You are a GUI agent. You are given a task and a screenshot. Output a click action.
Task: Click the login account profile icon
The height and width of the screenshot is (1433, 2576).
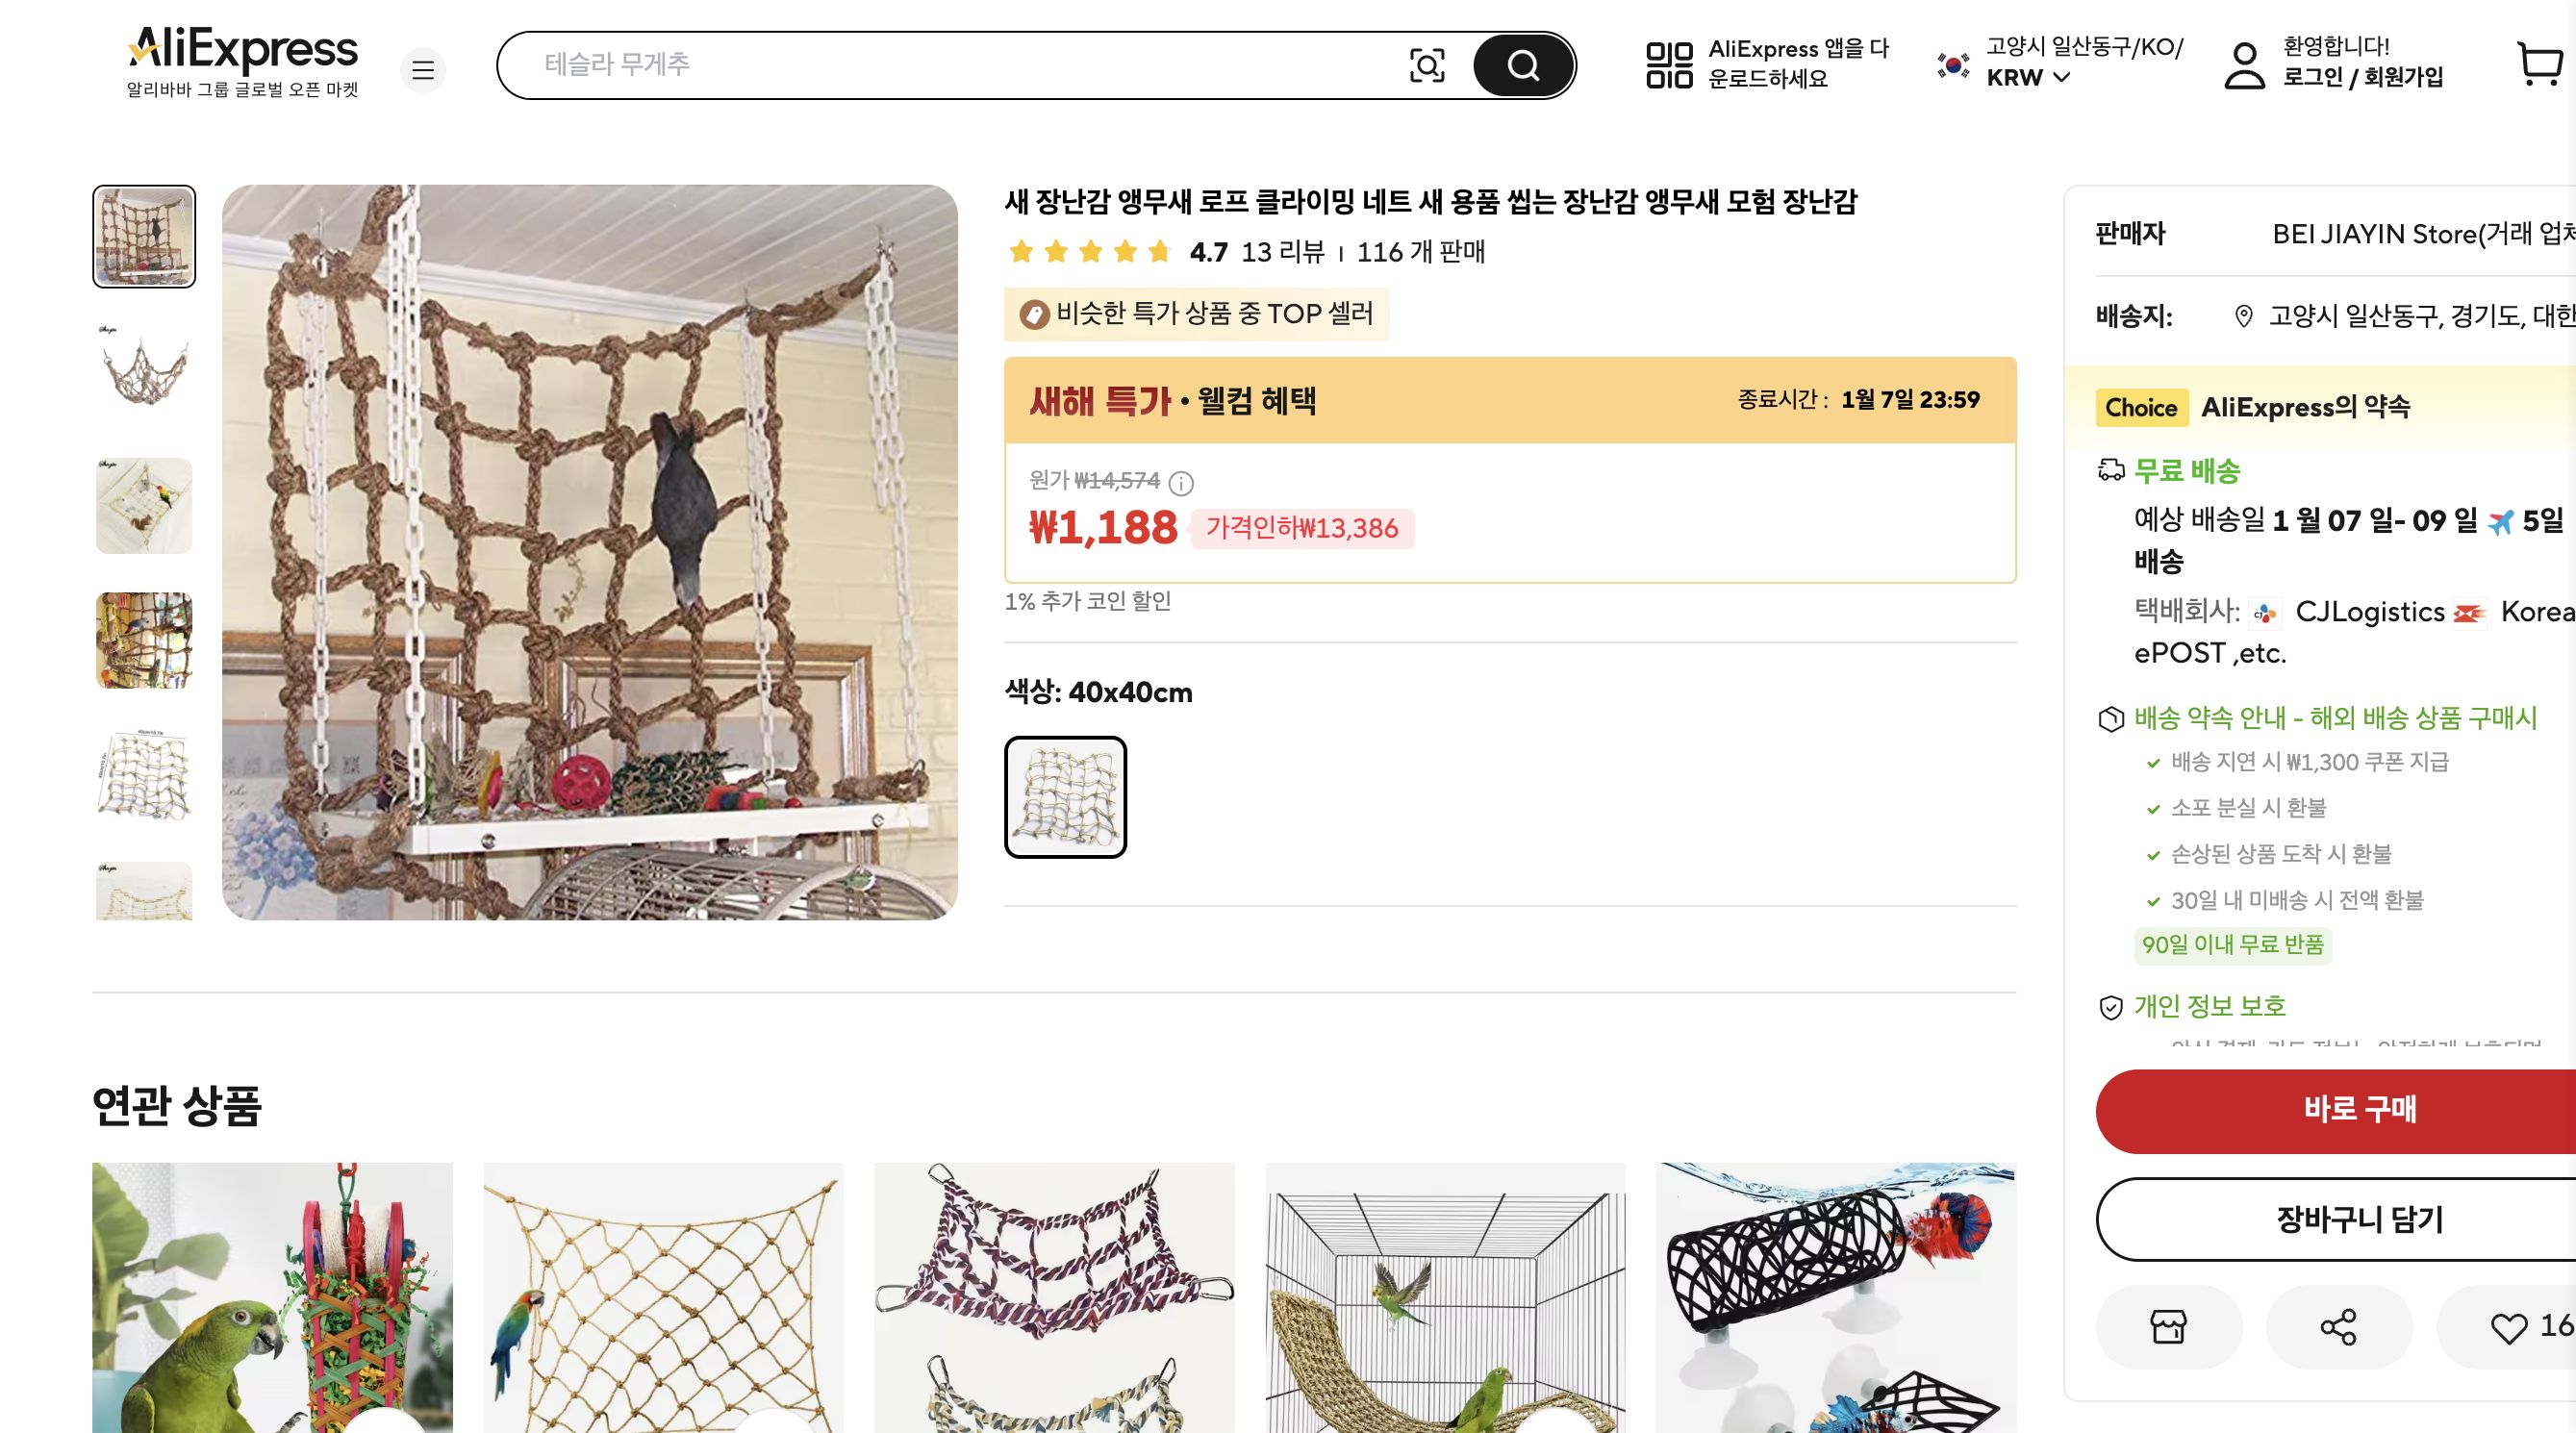[2244, 65]
